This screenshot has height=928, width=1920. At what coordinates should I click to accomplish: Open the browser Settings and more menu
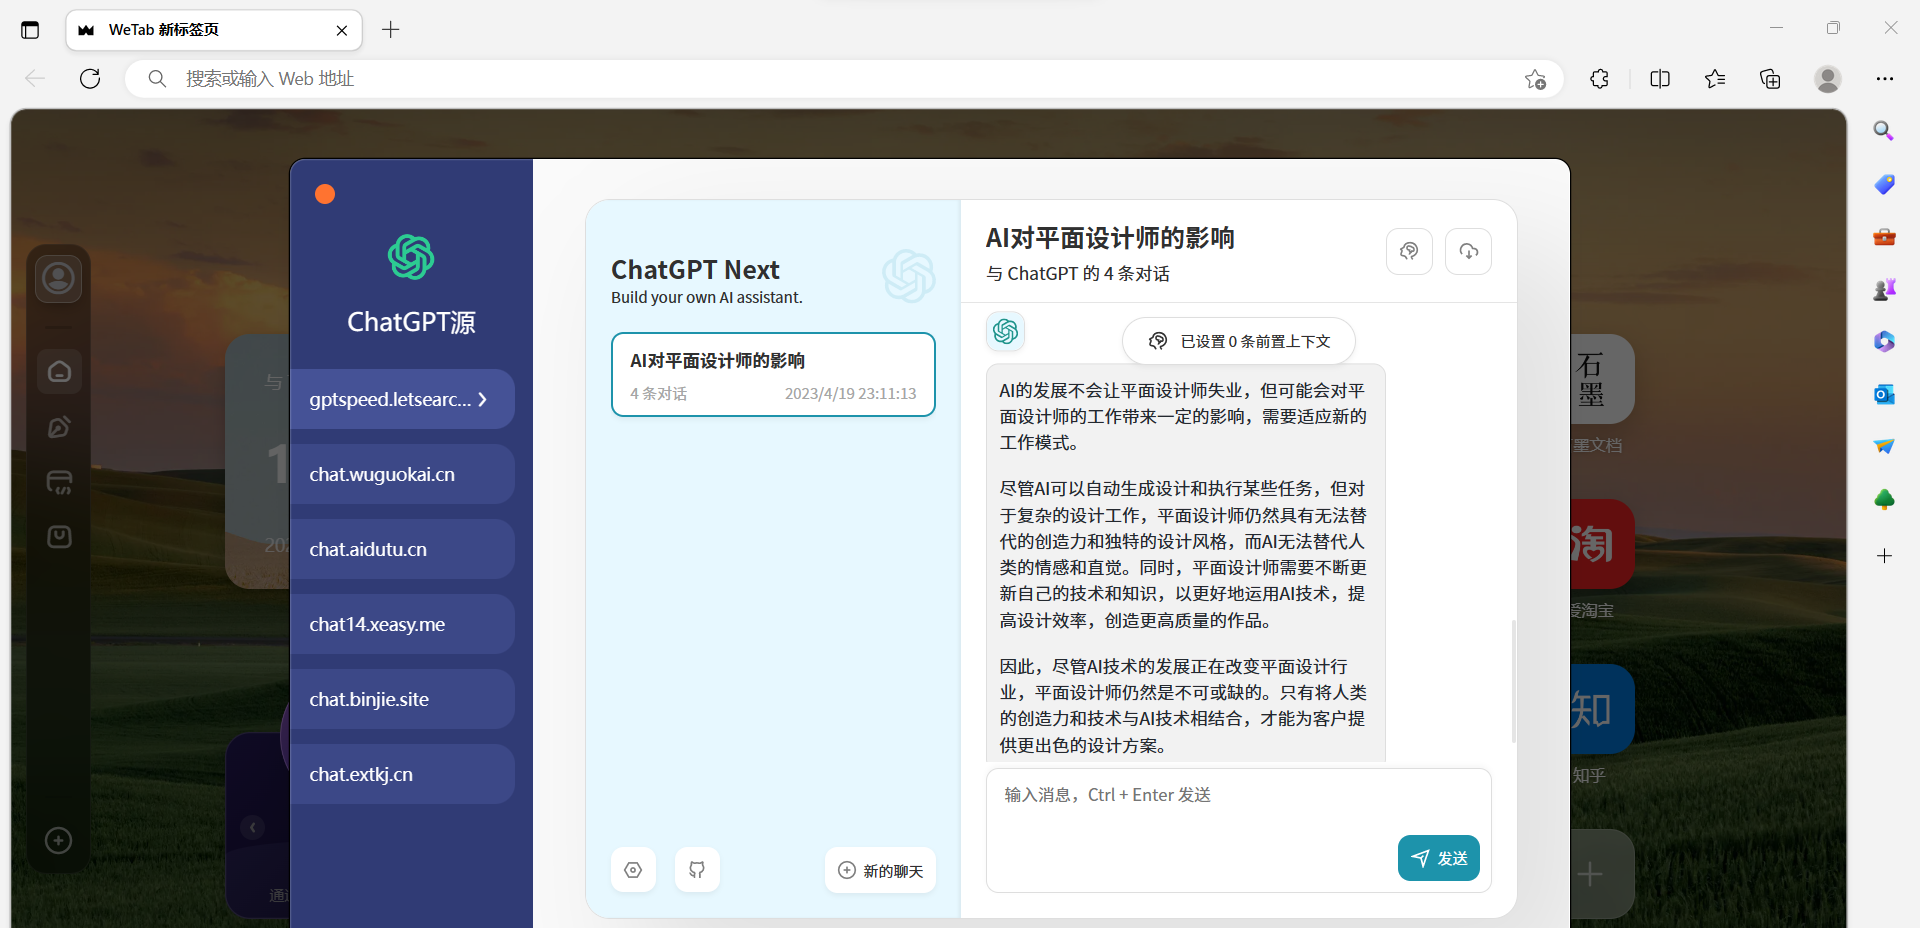(1885, 78)
